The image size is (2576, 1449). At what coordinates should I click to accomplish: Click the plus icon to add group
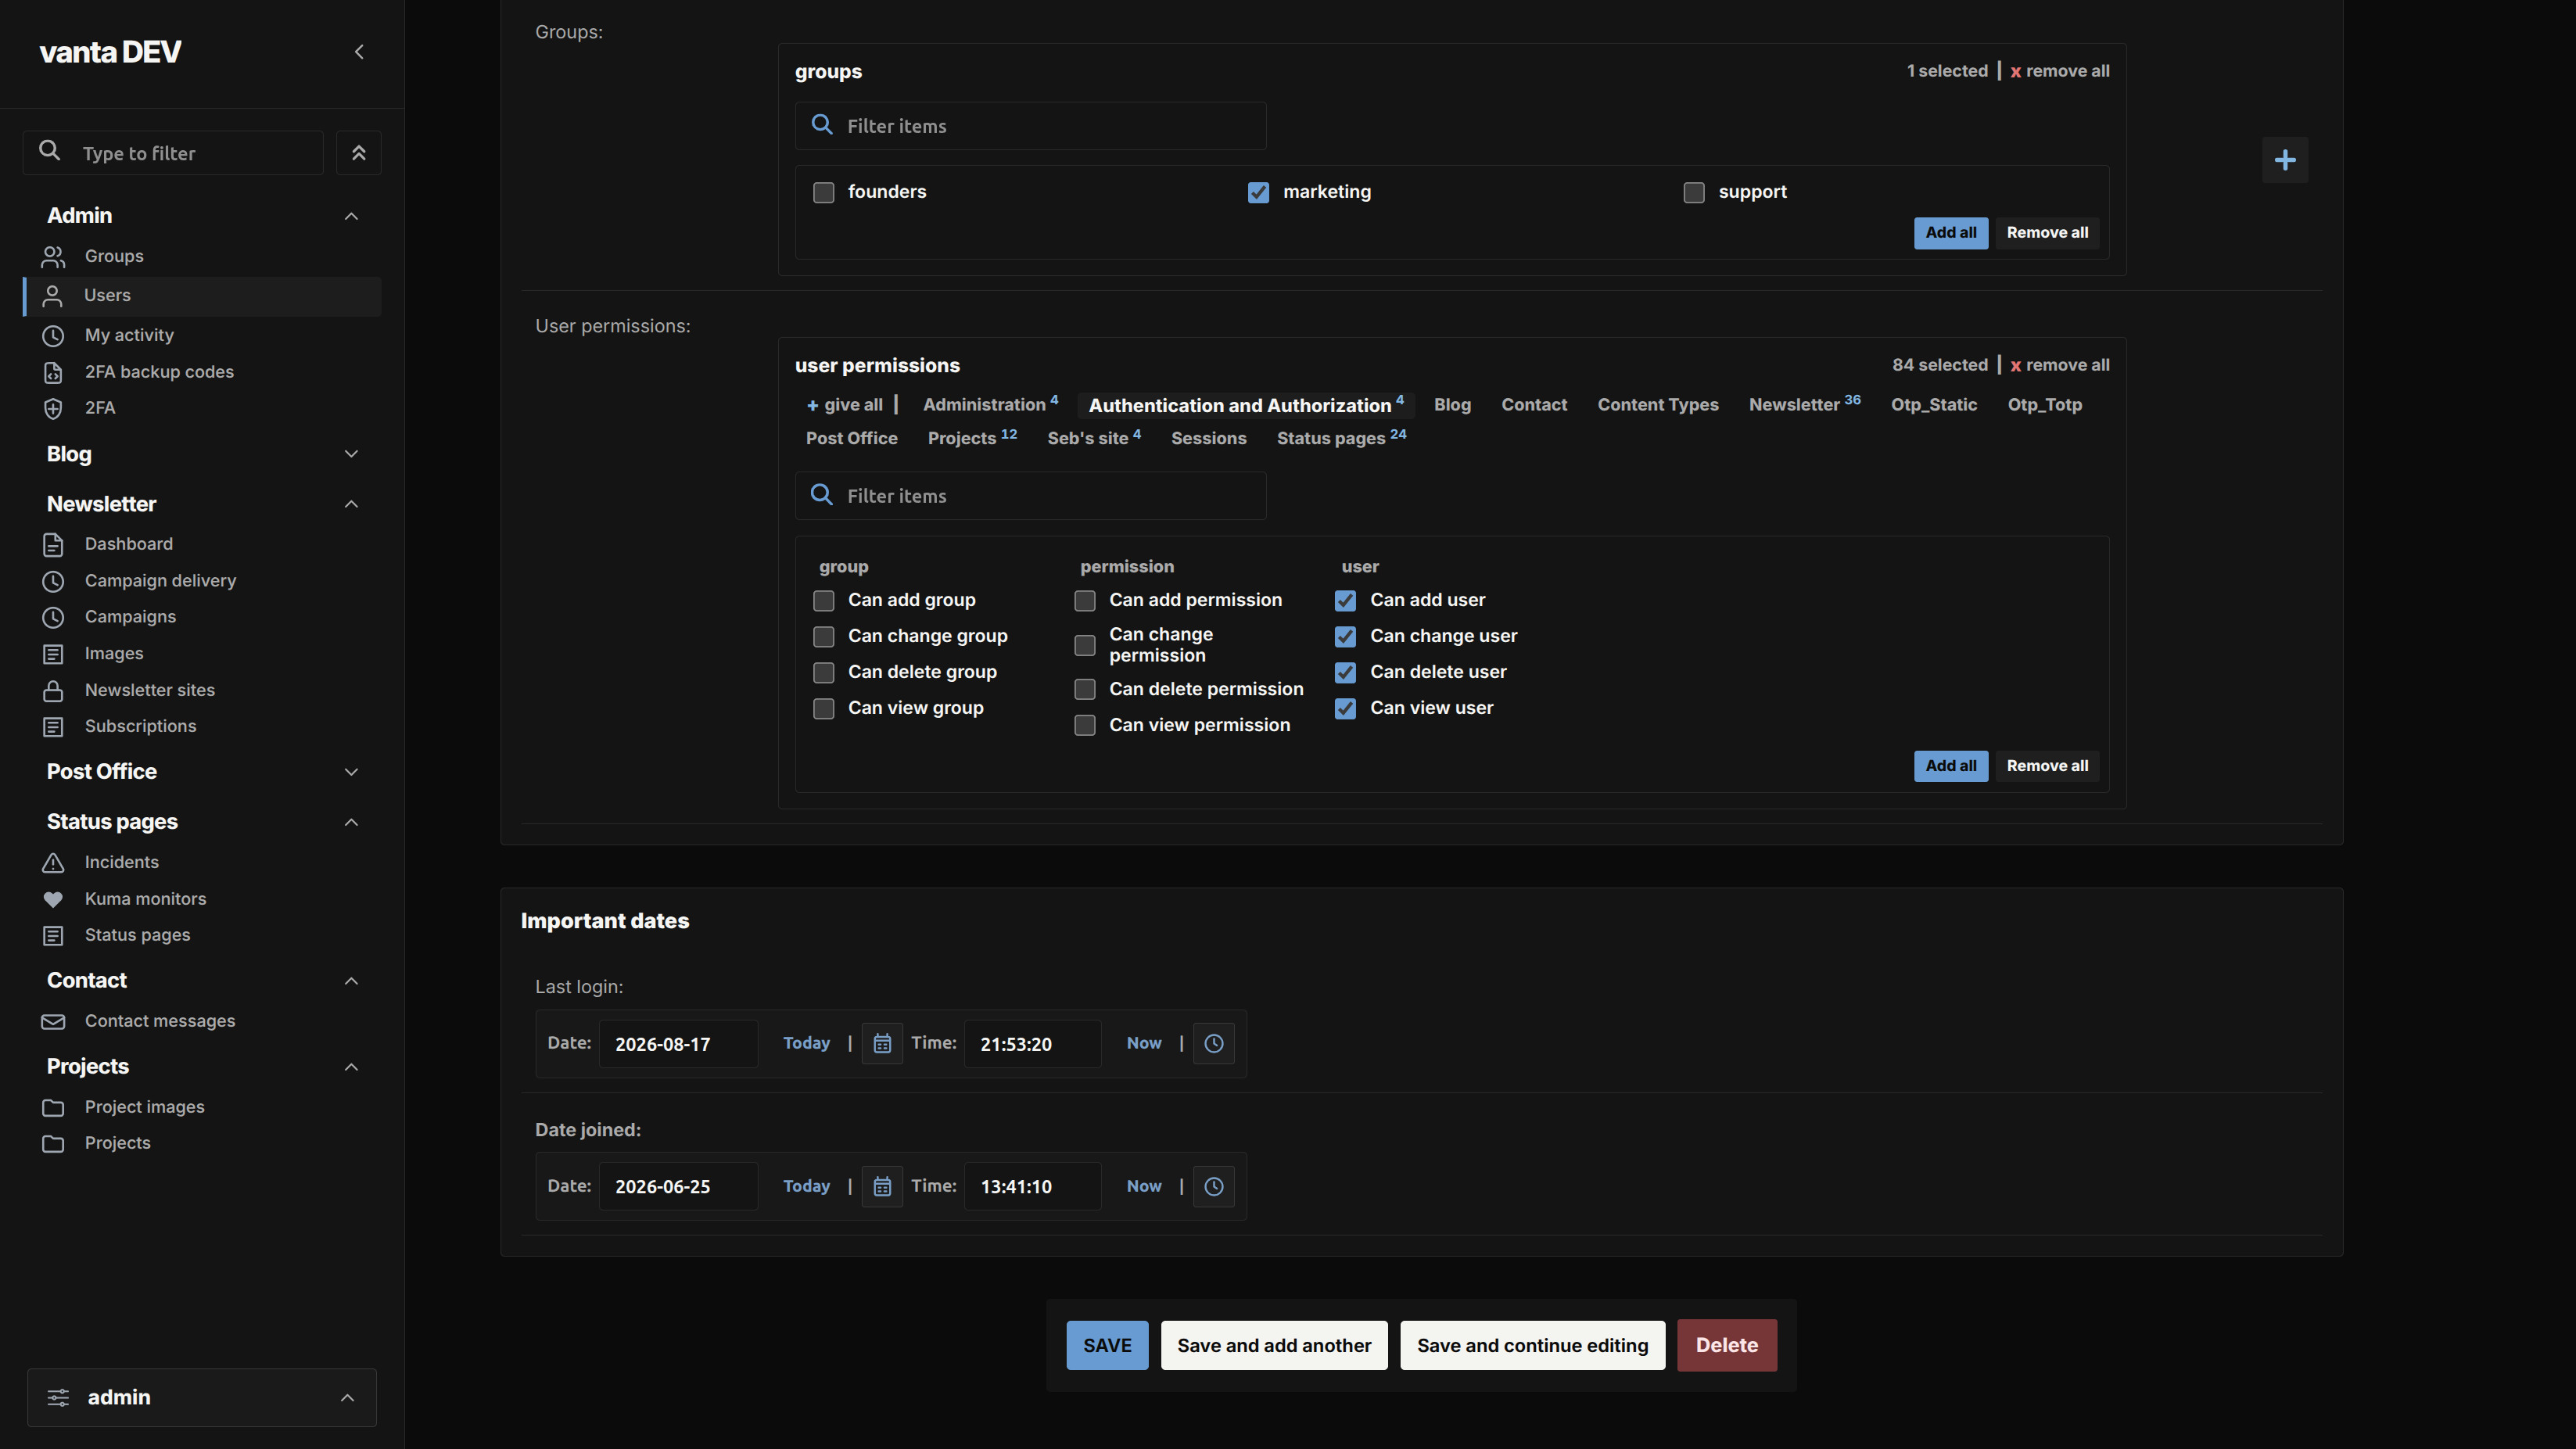click(2285, 160)
